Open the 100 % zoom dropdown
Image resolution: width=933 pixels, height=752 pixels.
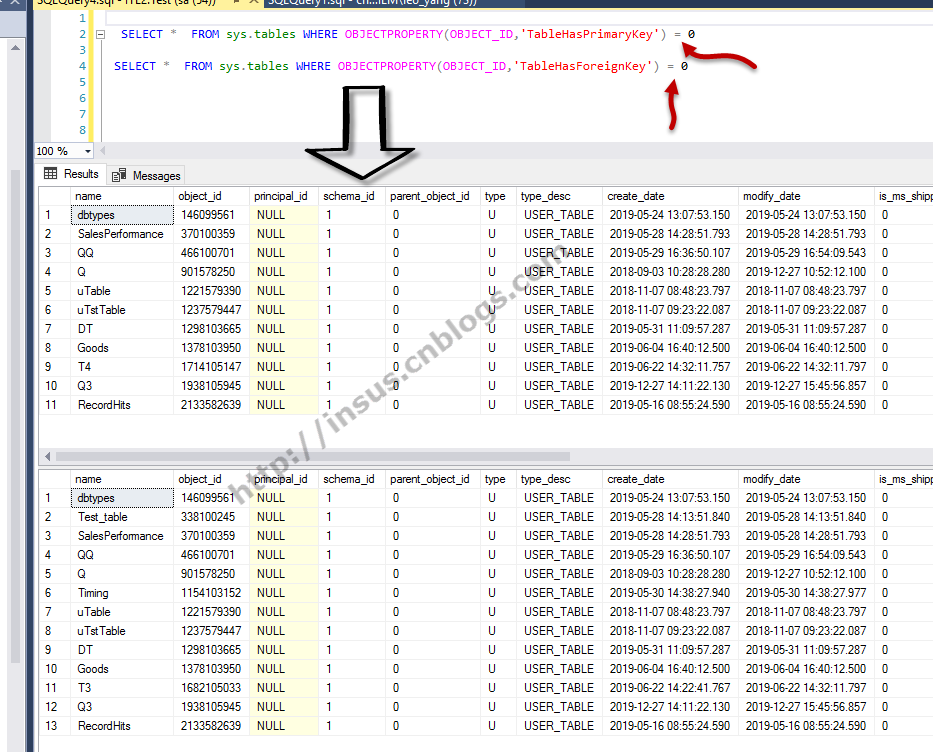coord(88,151)
